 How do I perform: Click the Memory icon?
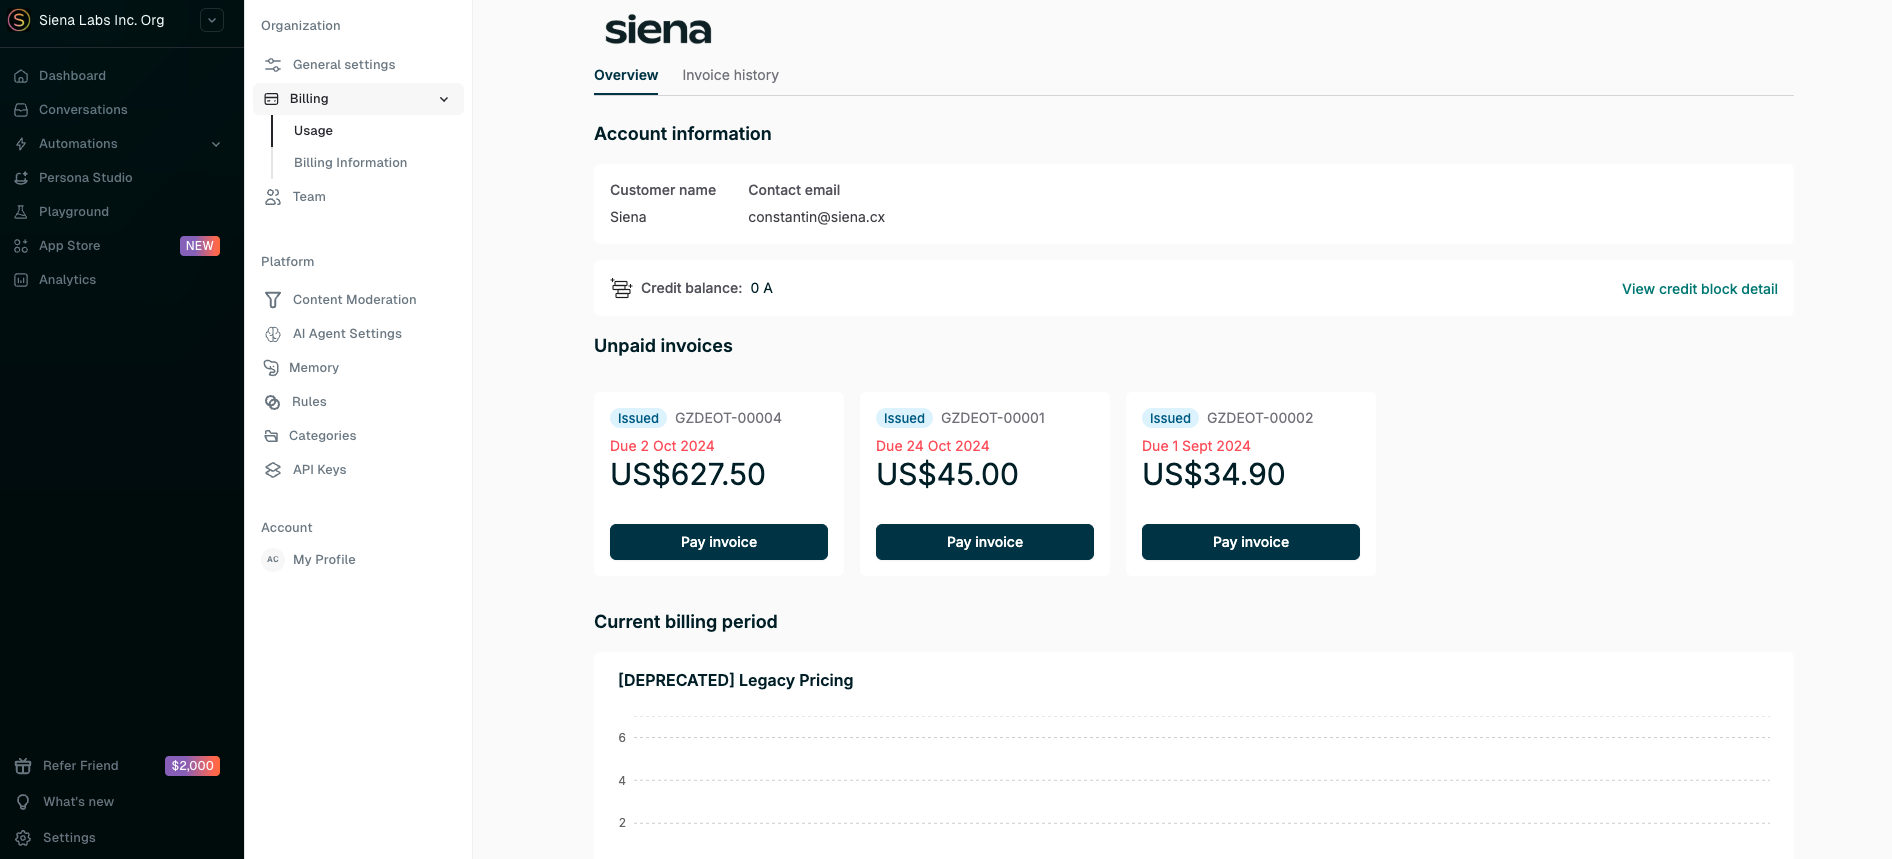271,368
